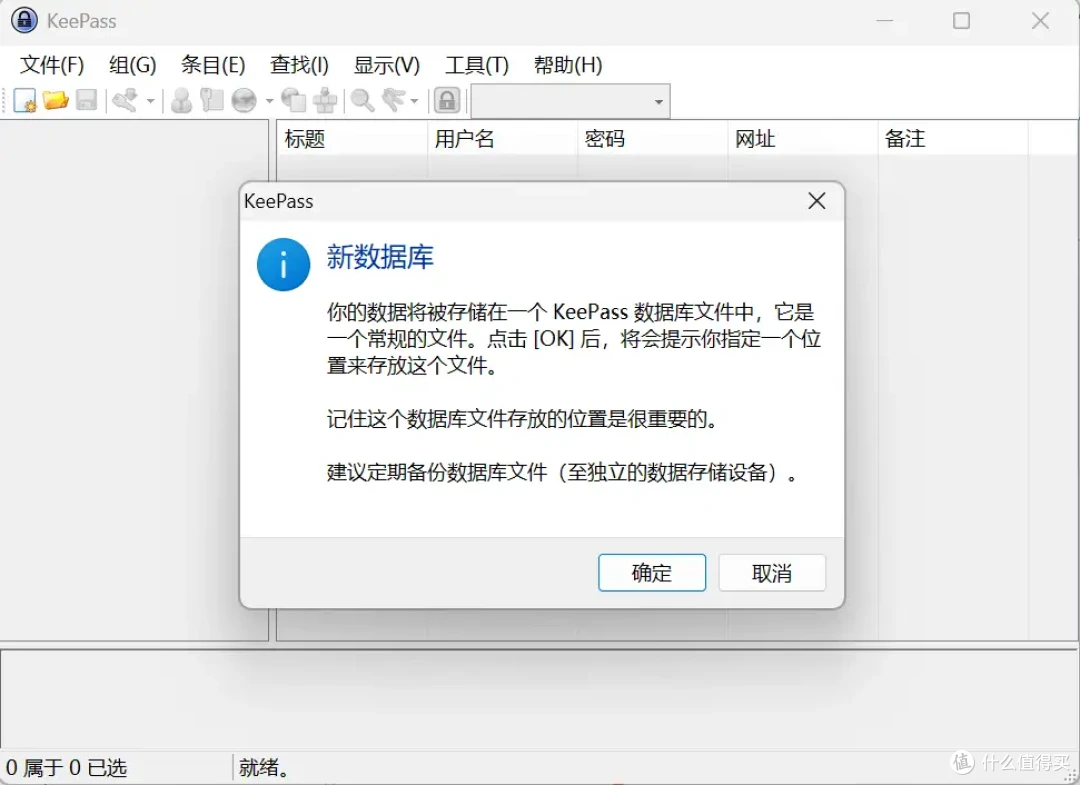Open the 帮助(H) menu
Viewport: 1080px width, 785px height.
[568, 65]
